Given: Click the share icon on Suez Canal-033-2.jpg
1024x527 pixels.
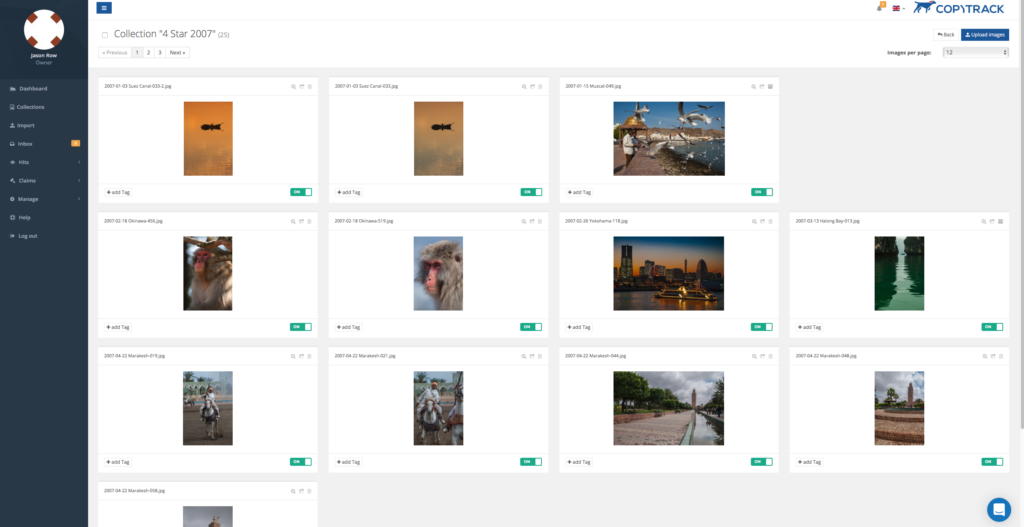Looking at the screenshot, I should coord(302,86).
